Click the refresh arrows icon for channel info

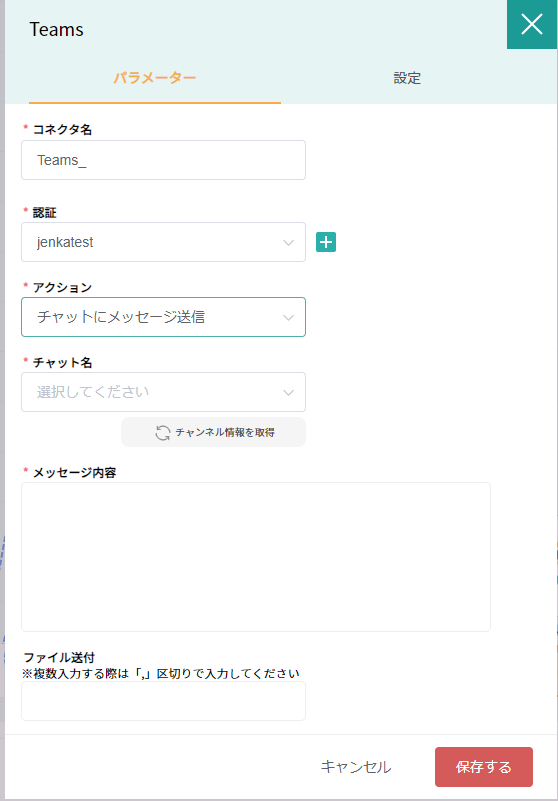pos(162,433)
